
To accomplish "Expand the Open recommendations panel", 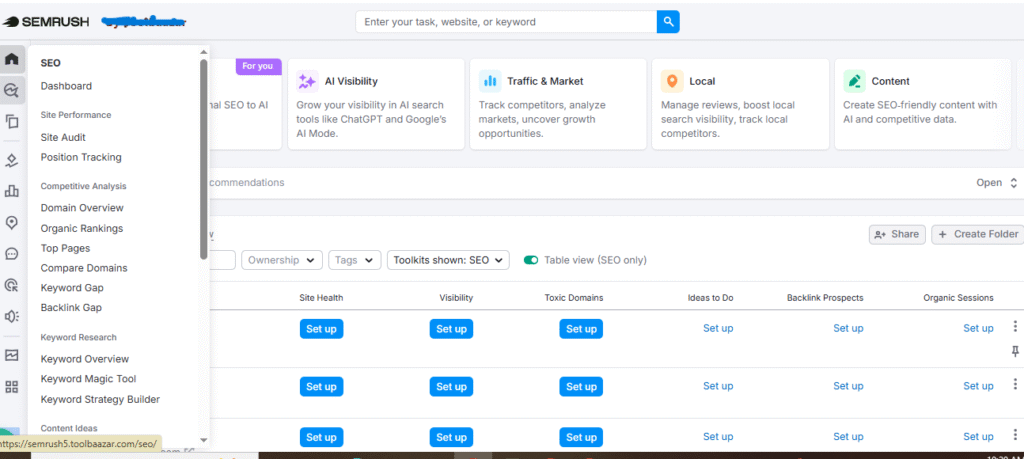I will pyautogui.click(x=997, y=183).
